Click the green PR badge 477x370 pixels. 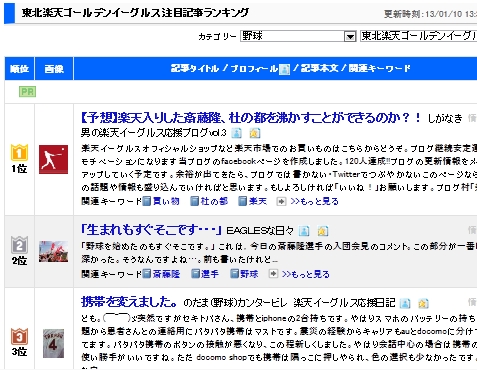tap(27, 92)
